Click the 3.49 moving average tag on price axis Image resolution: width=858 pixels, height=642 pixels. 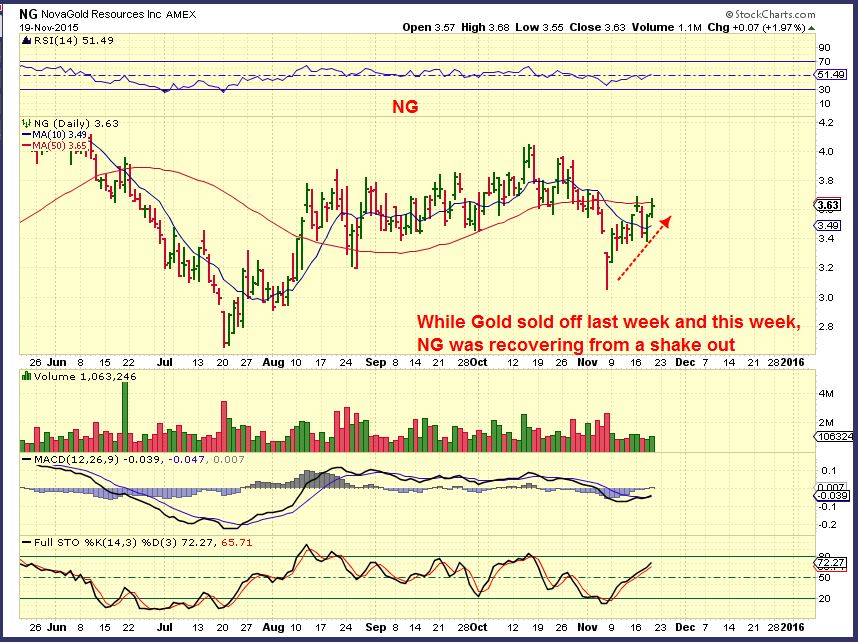[827, 225]
